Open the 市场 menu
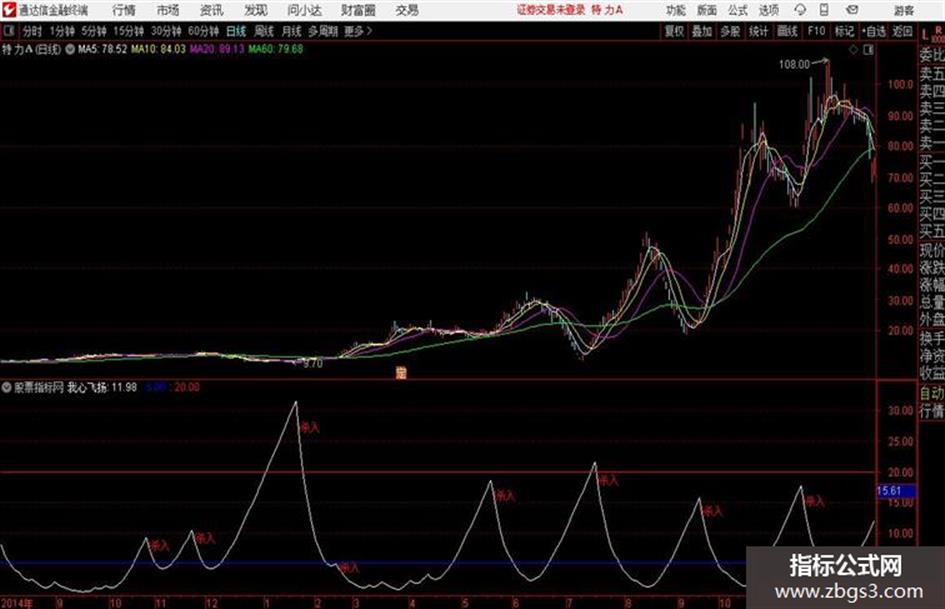Screen dimensions: 945x609 point(168,10)
